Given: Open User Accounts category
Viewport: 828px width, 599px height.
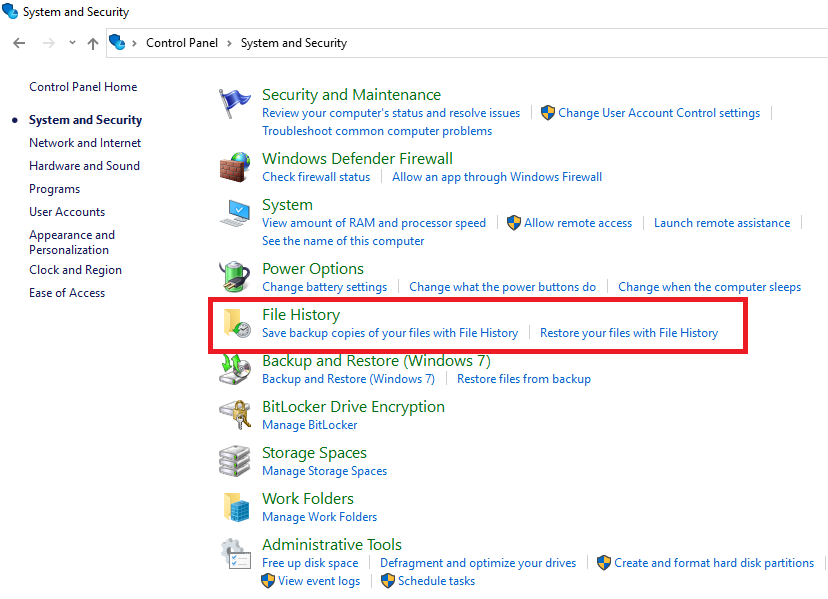Looking at the screenshot, I should 67,212.
